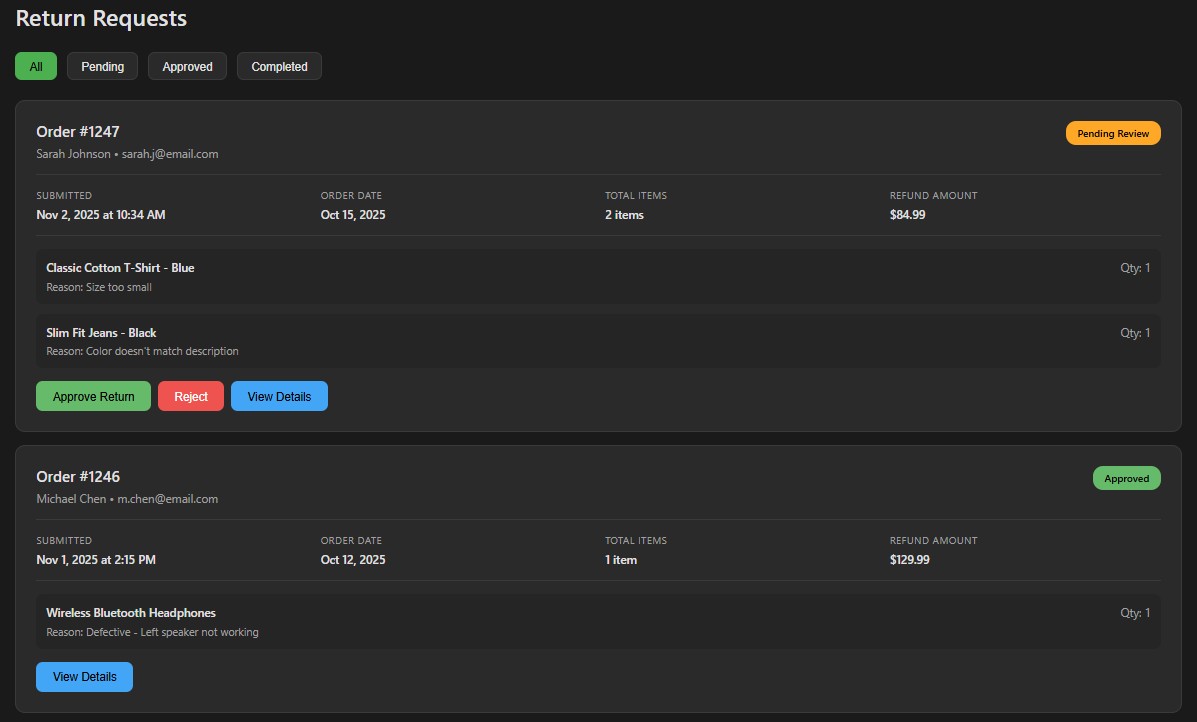The width and height of the screenshot is (1197, 722).
Task: Reject the return for Order #1247
Action: click(190, 396)
